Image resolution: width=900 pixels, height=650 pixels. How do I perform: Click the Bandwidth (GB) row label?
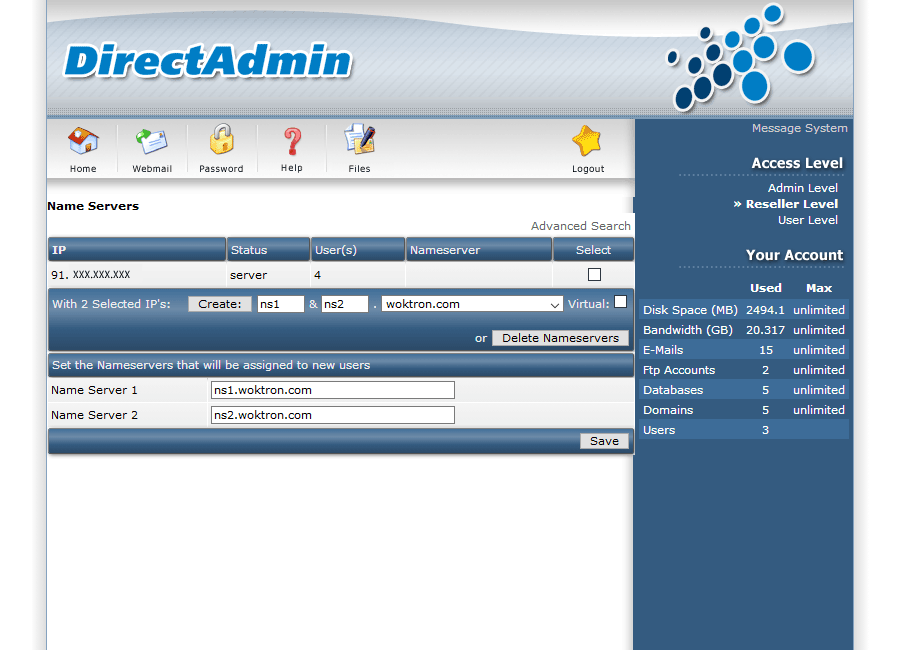(688, 330)
